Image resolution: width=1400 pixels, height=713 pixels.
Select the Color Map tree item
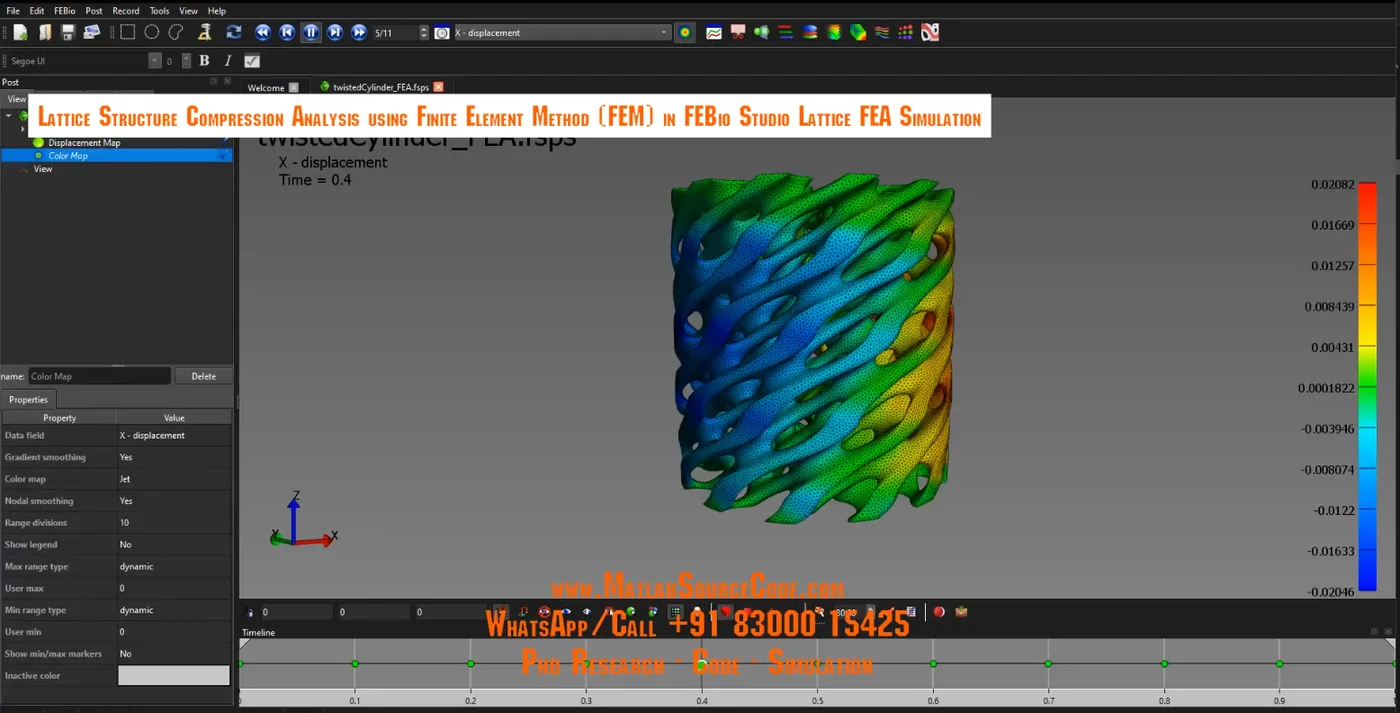[x=68, y=156]
